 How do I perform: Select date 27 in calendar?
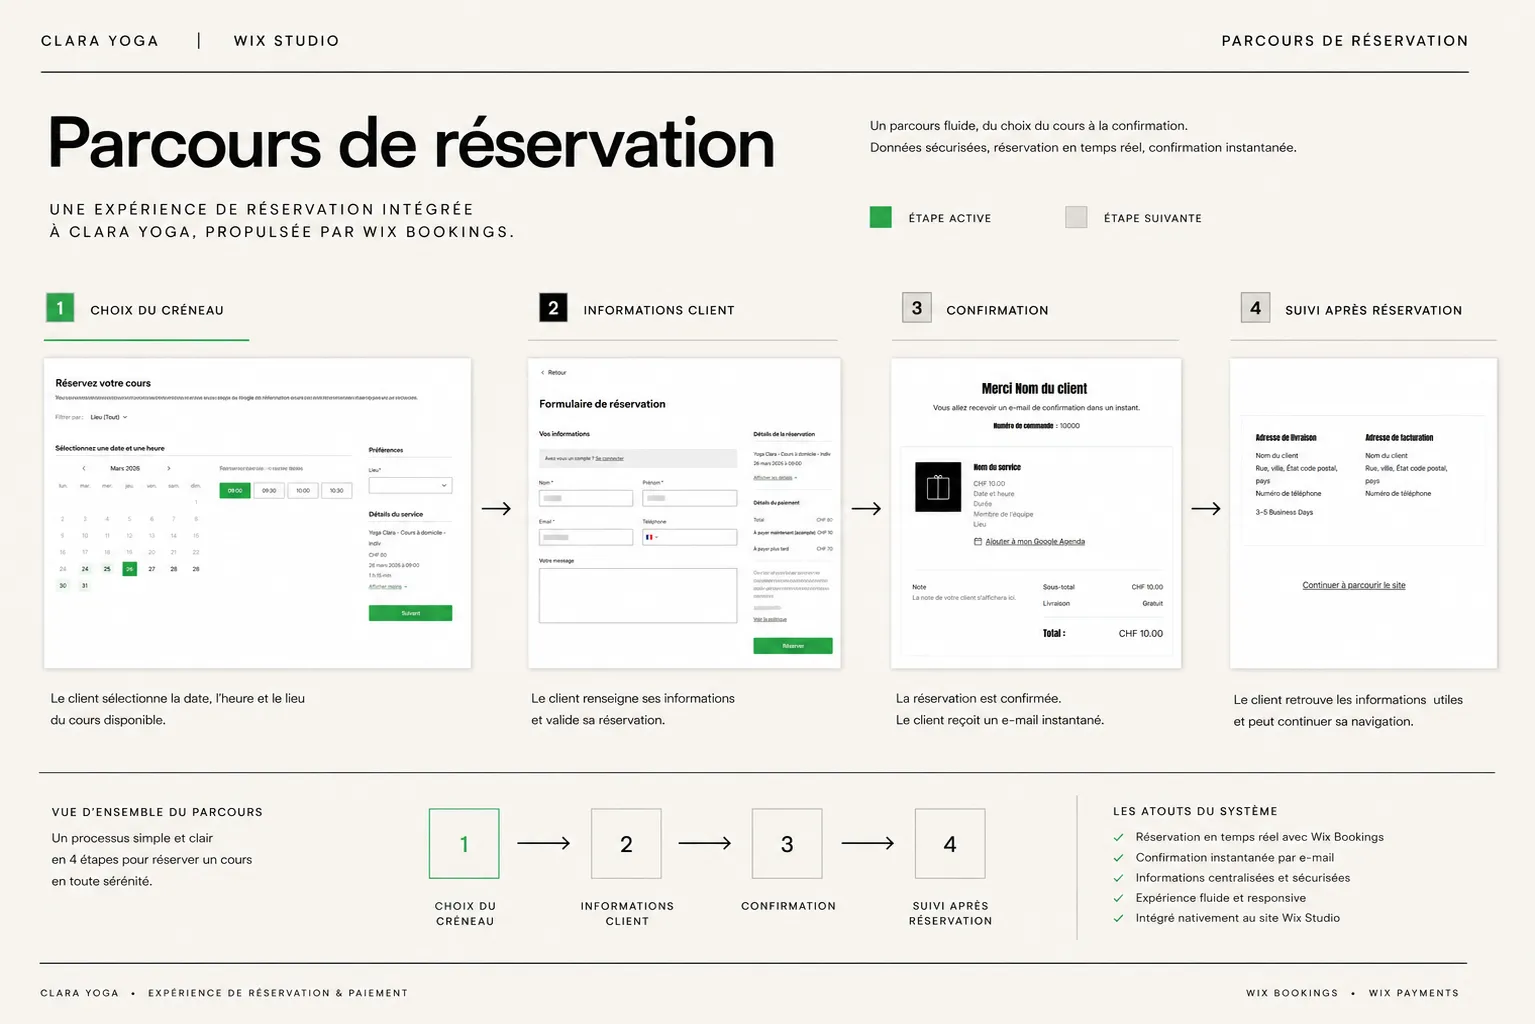[152, 569]
